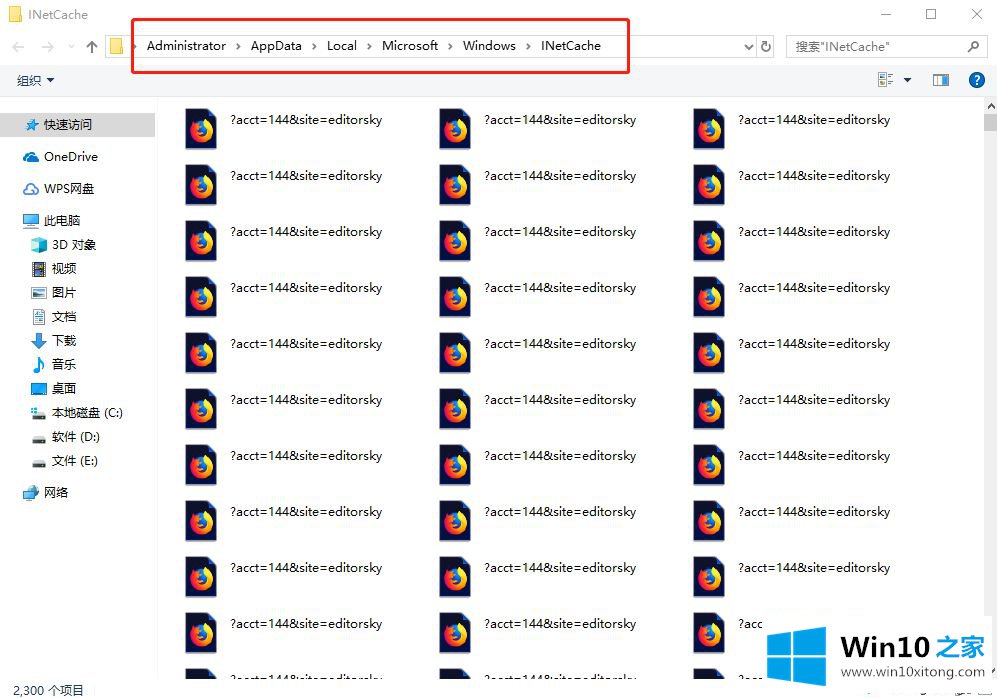
Task: Refresh the INetCache folder view
Action: (x=766, y=46)
